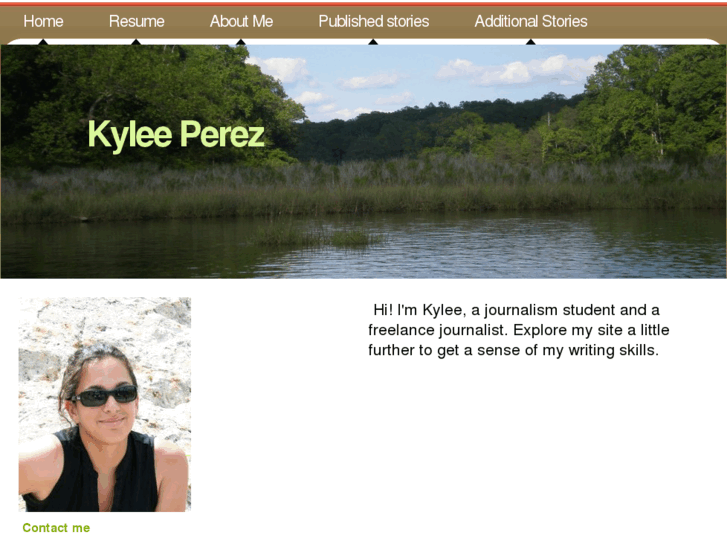The width and height of the screenshot is (727, 545).
Task: Open the About Me page
Action: pyautogui.click(x=241, y=21)
